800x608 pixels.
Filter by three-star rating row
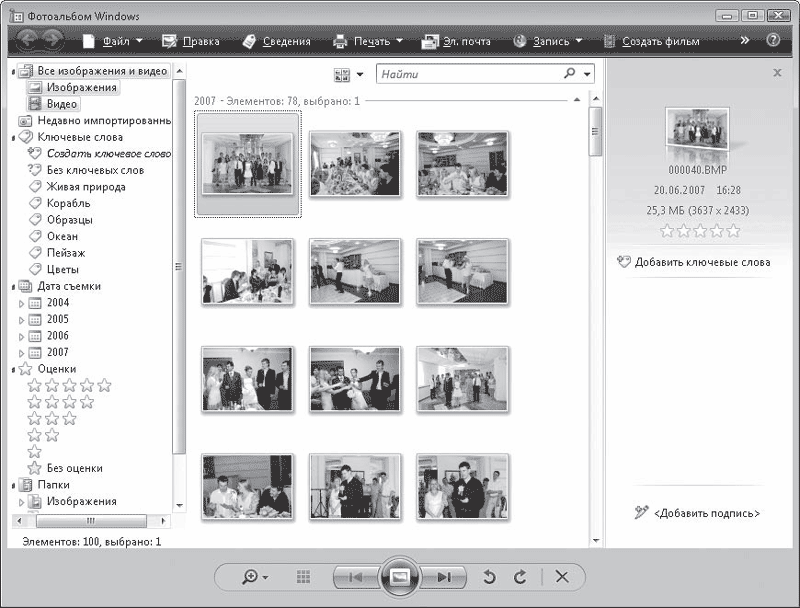(x=52, y=418)
